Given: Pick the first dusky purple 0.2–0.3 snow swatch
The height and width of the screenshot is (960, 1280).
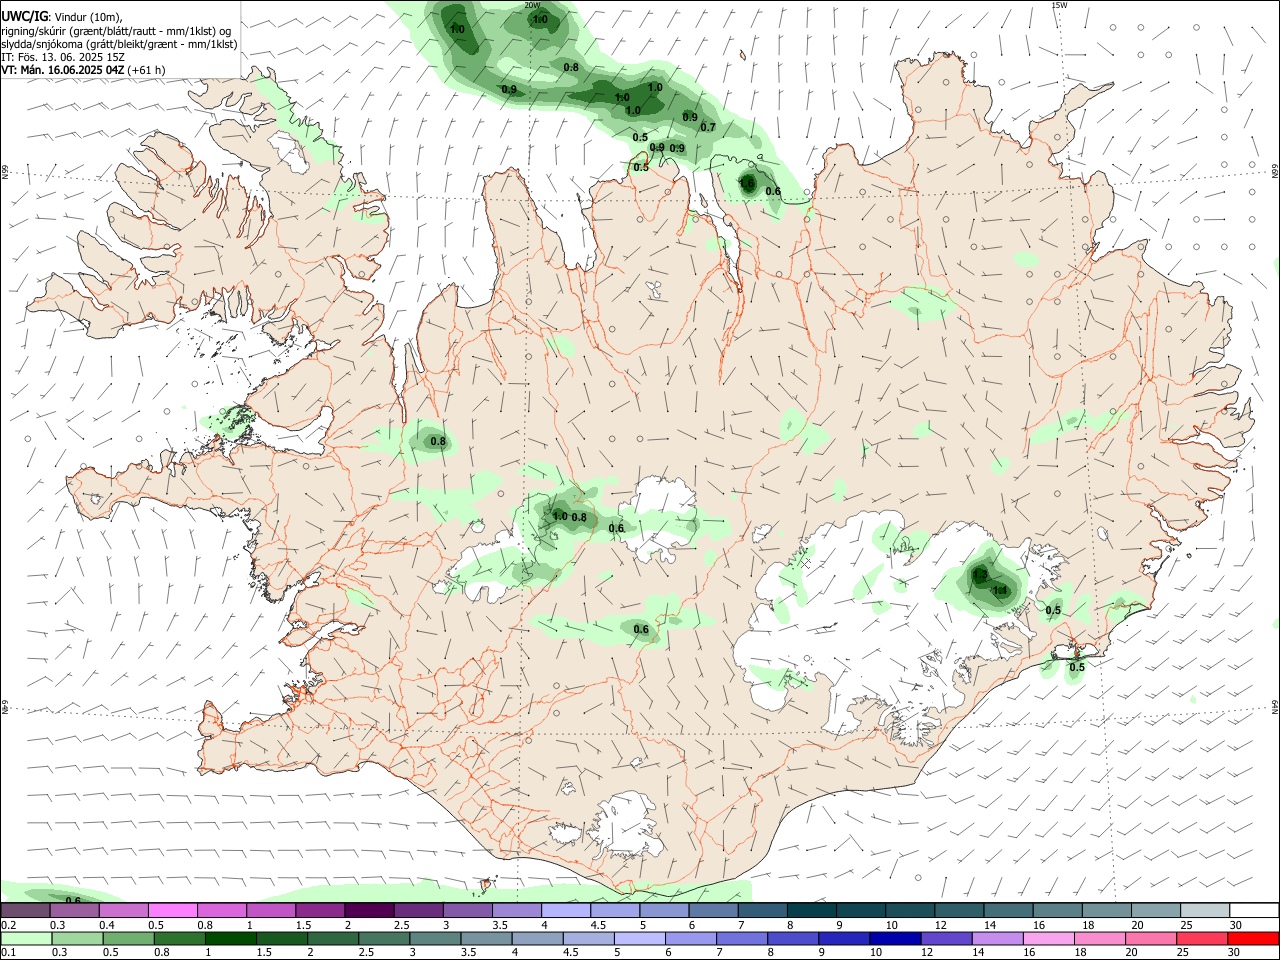Looking at the screenshot, I should tap(25, 910).
